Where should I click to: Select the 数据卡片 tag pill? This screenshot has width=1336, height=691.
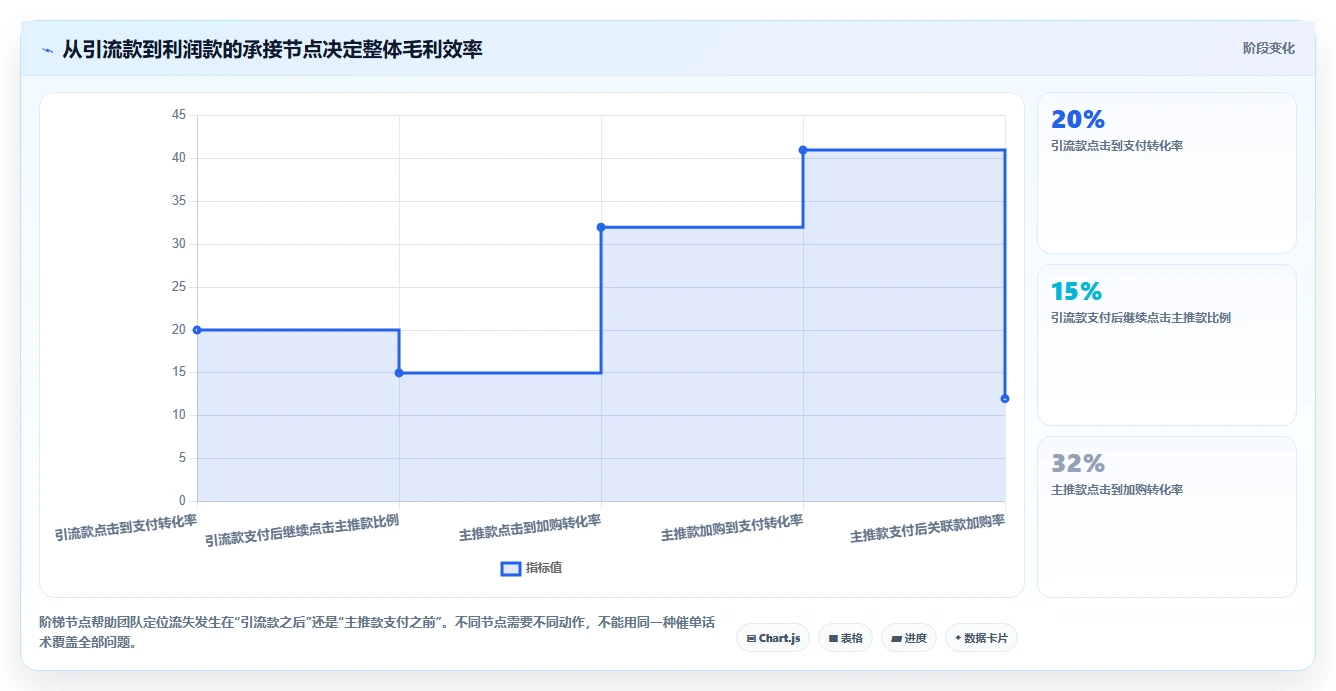click(x=981, y=638)
